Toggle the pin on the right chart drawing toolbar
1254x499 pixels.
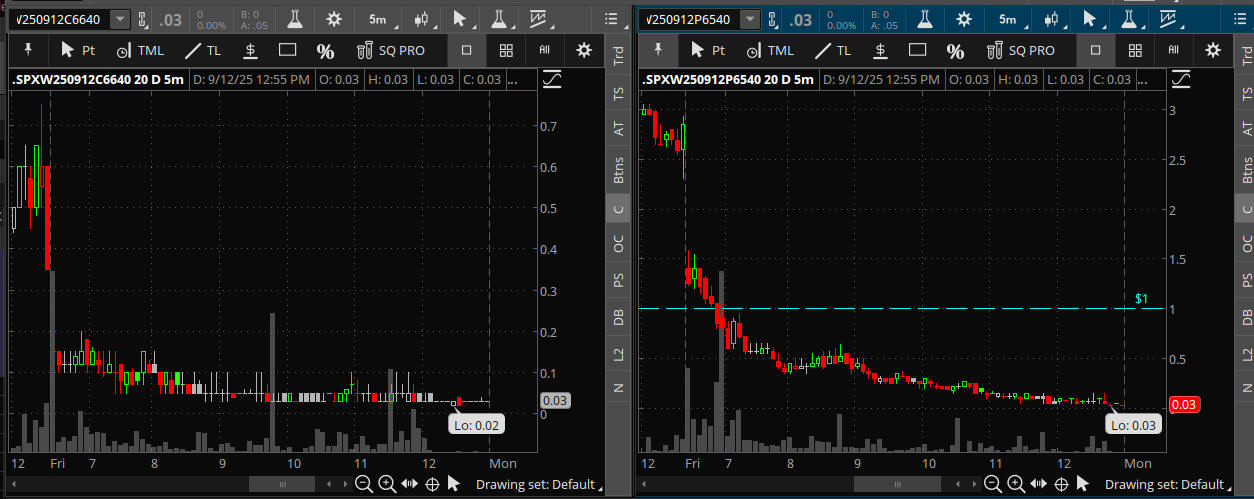point(657,50)
